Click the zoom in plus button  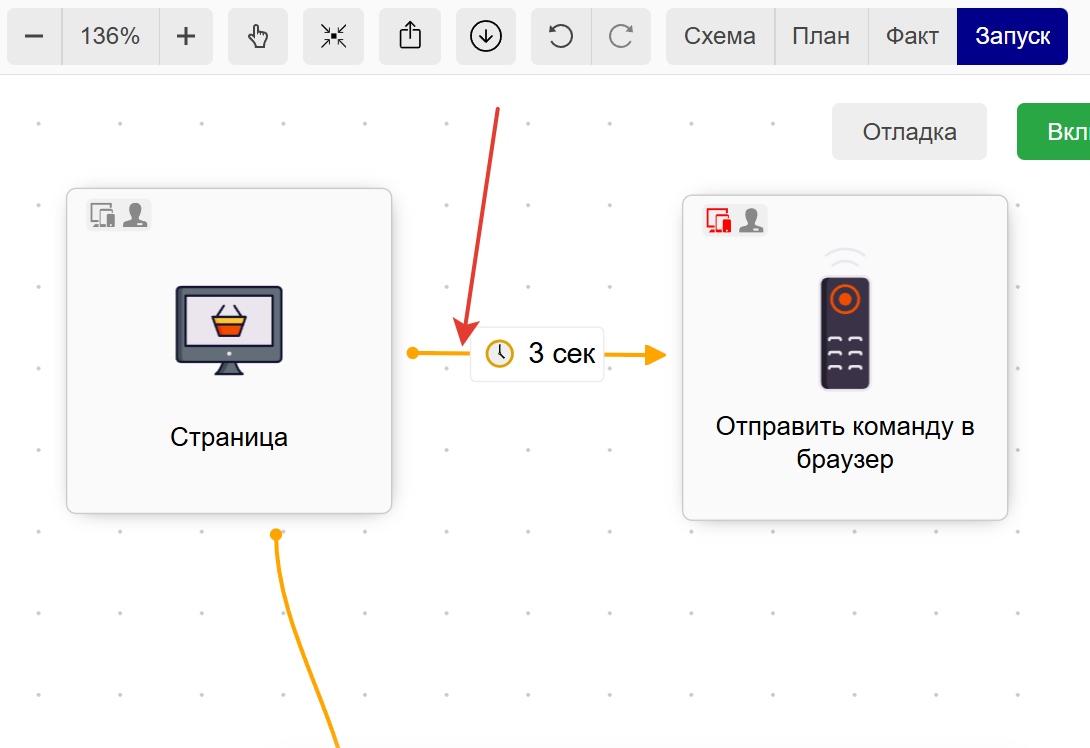[x=185, y=37]
